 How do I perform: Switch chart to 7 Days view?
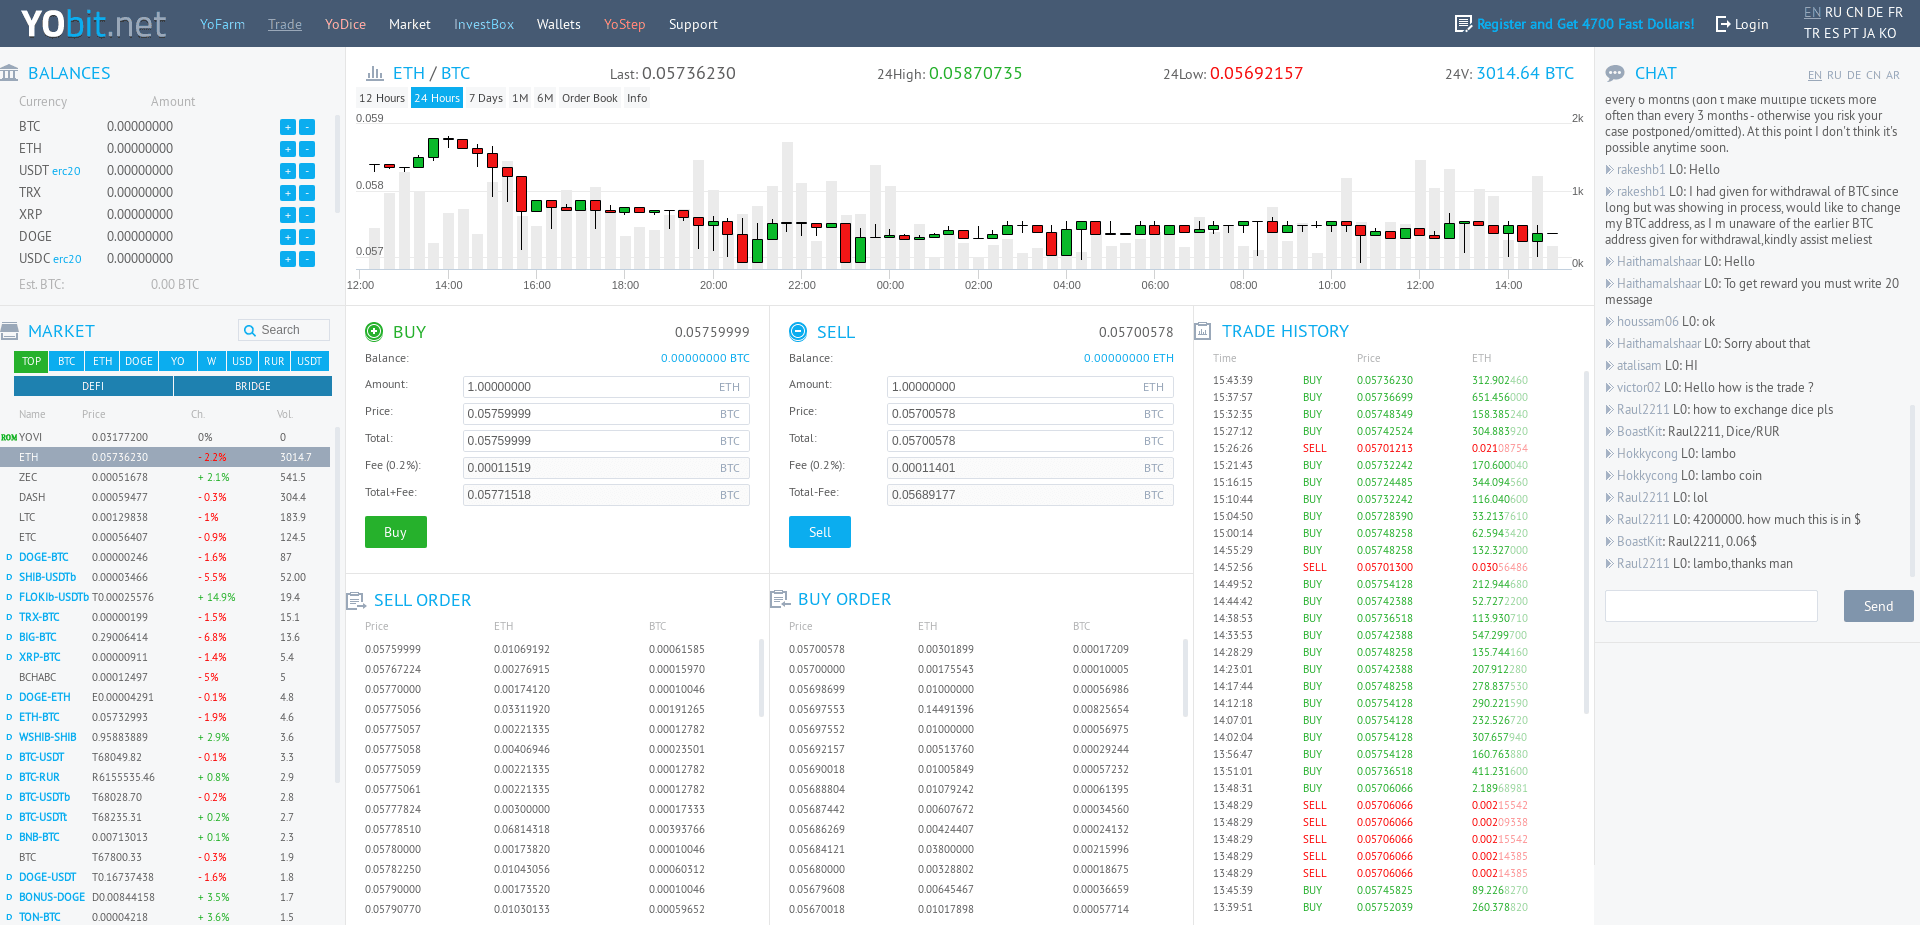coord(485,97)
